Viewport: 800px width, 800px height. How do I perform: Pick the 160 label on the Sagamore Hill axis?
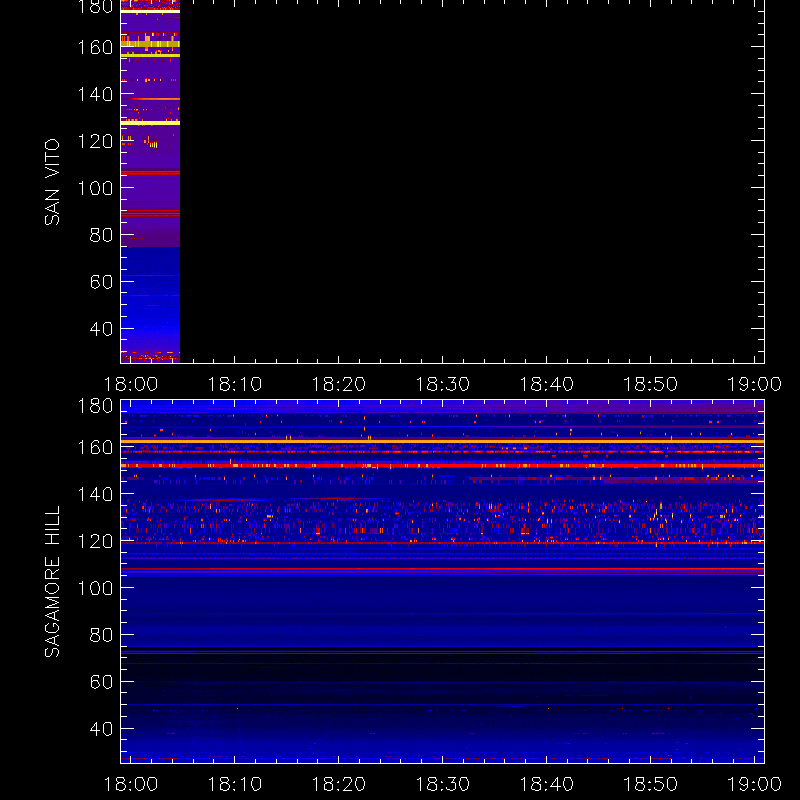pos(95,447)
